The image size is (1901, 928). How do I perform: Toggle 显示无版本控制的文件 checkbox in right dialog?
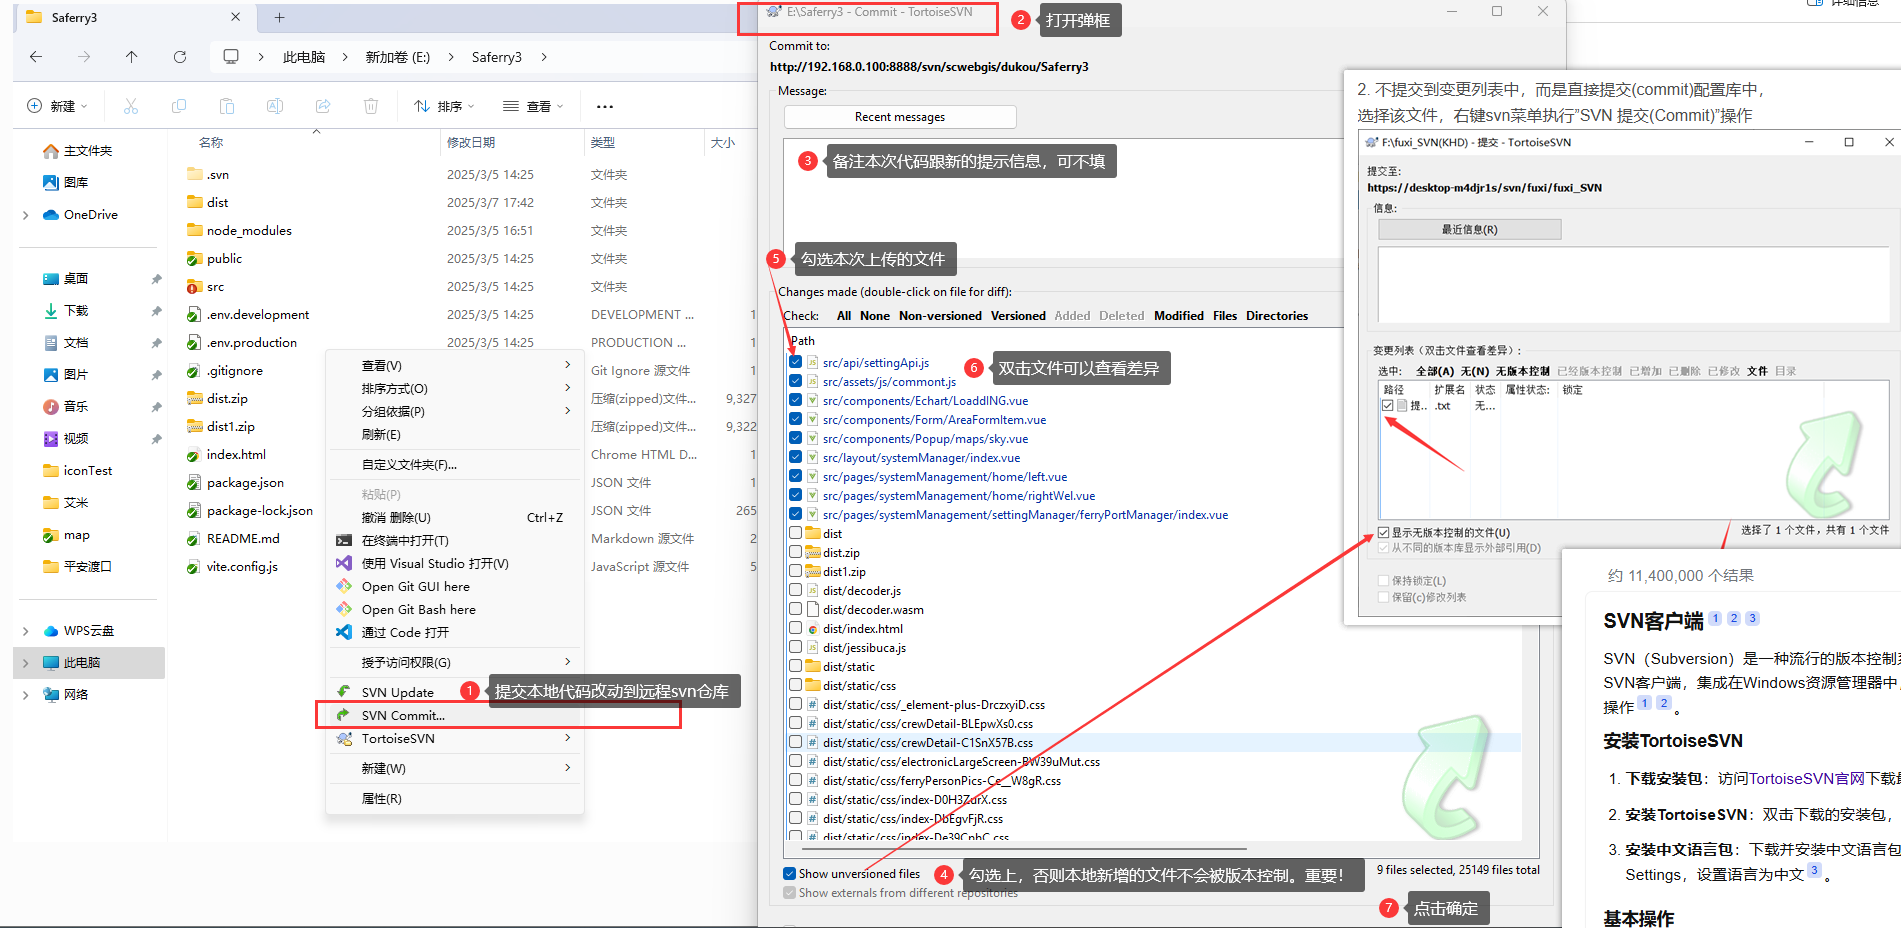pyautogui.click(x=1384, y=533)
